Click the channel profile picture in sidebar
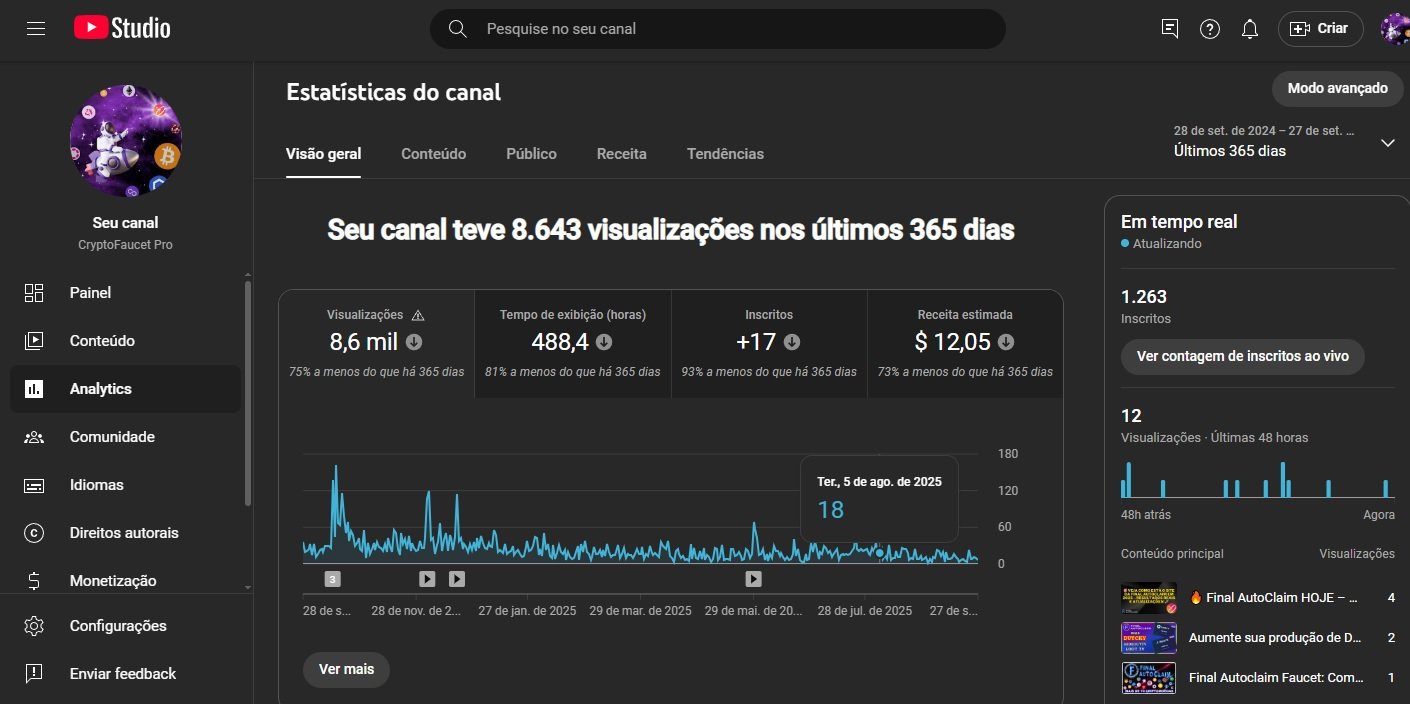 tap(126, 140)
